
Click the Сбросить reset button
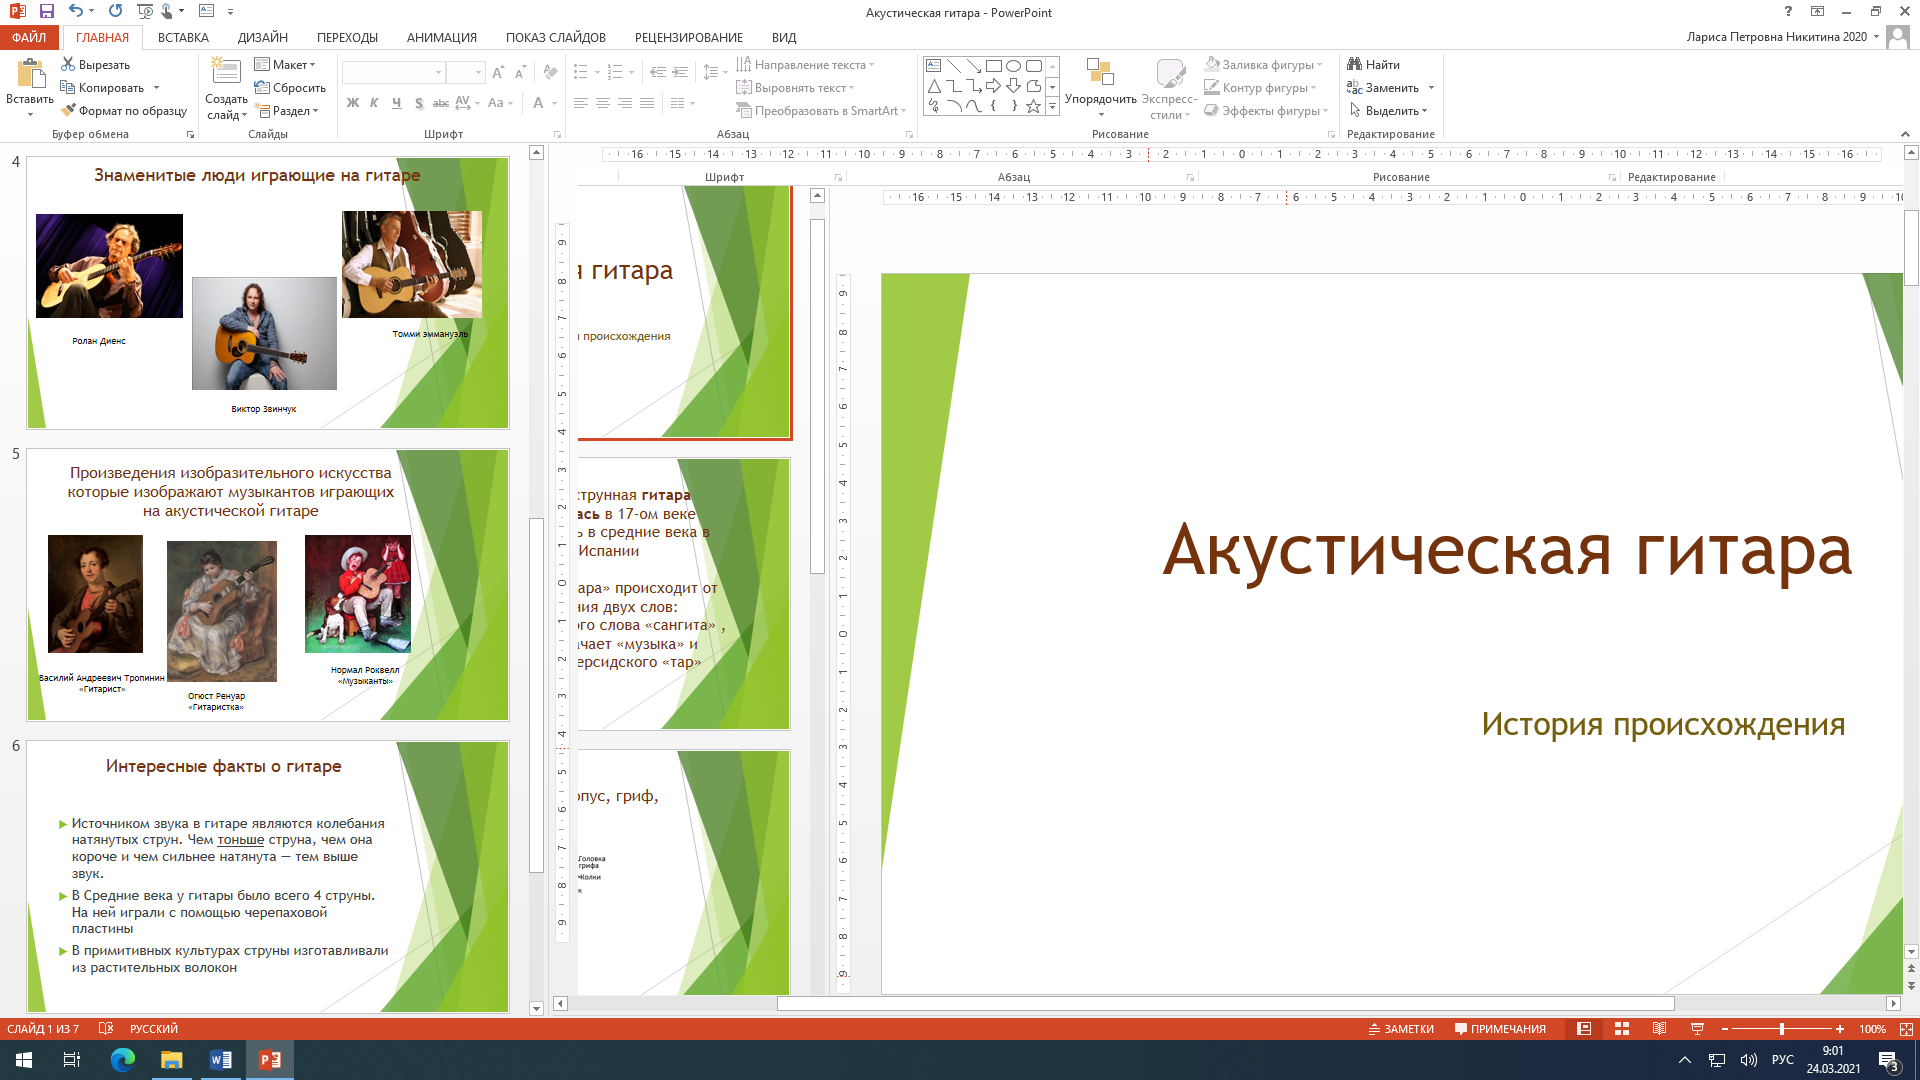point(290,88)
